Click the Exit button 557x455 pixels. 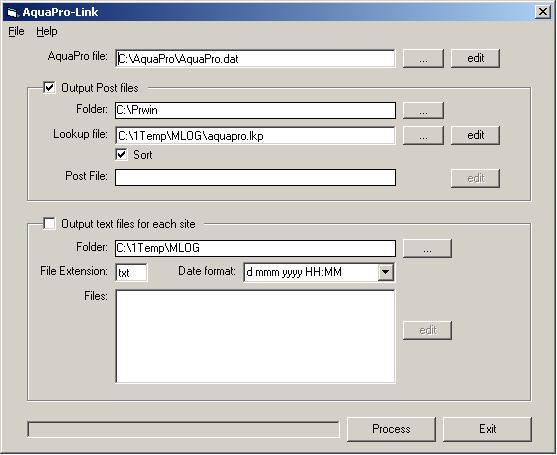[487, 429]
